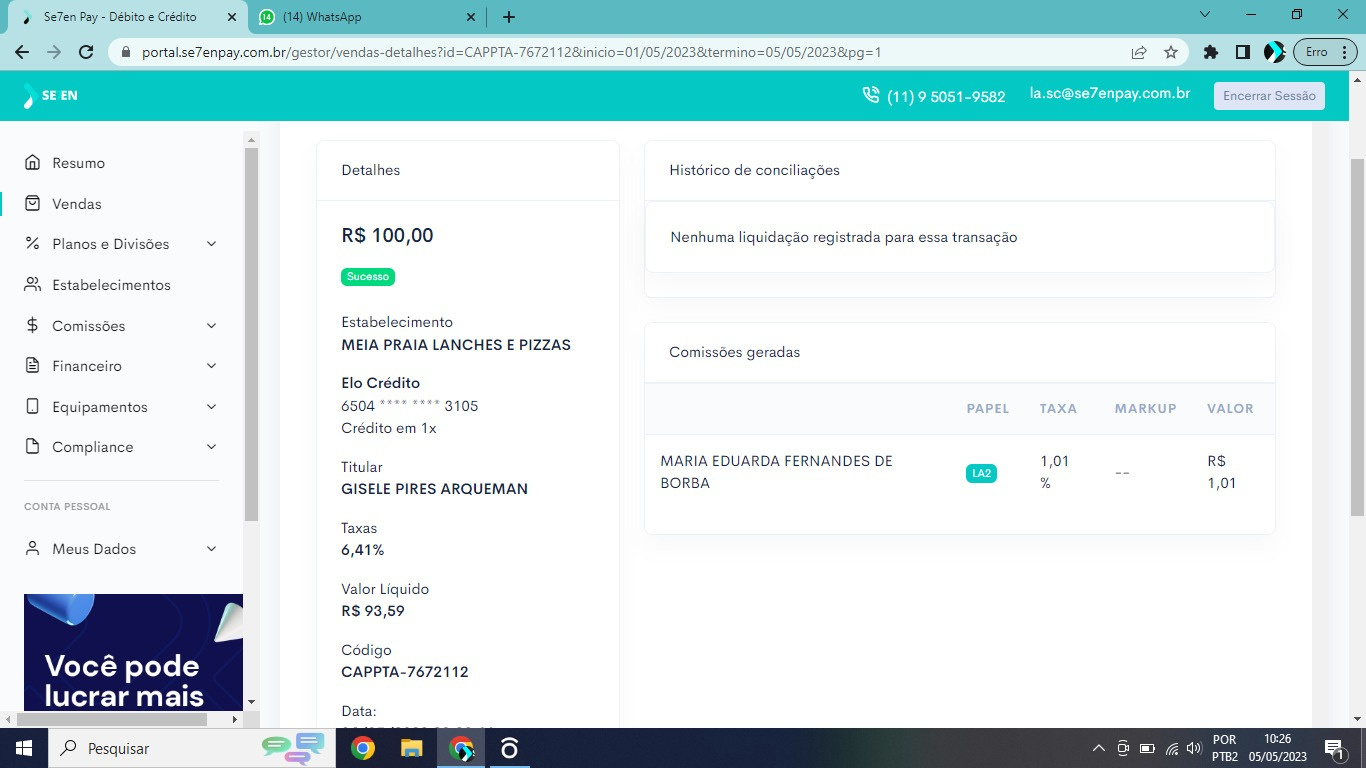Click the code CAPPTA-7672112
The image size is (1366, 768).
coord(405,672)
